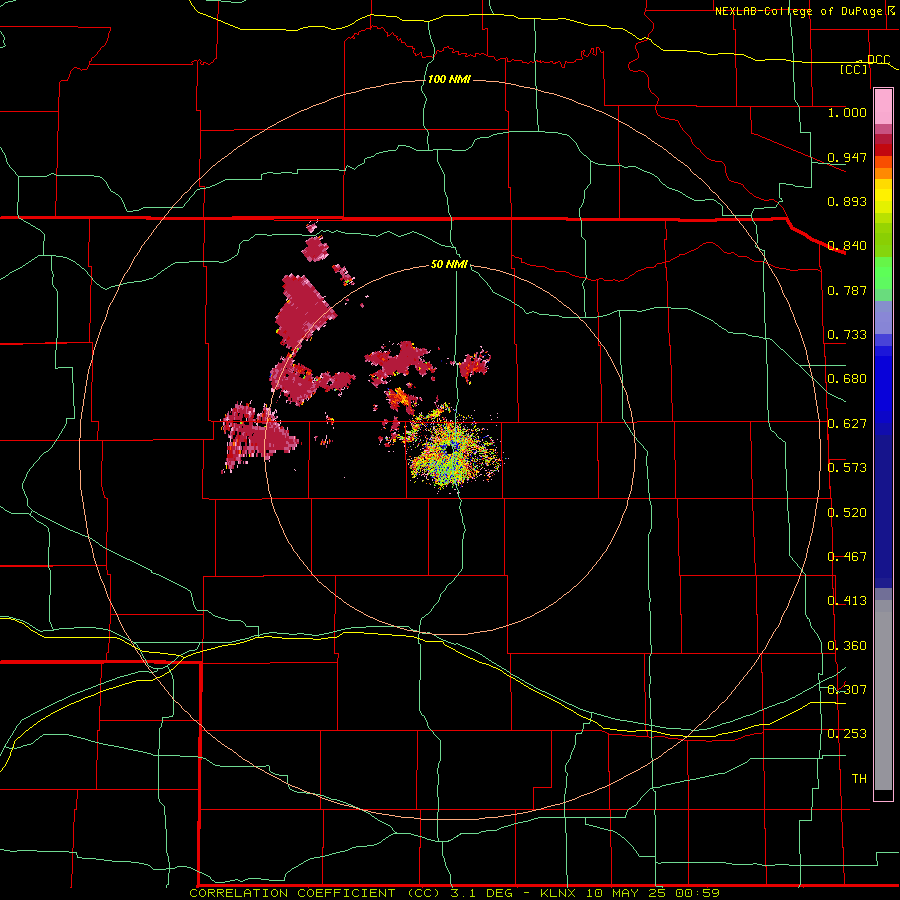This screenshot has width=900, height=900.
Task: Click the 0.573 scale value
Action: (847, 468)
